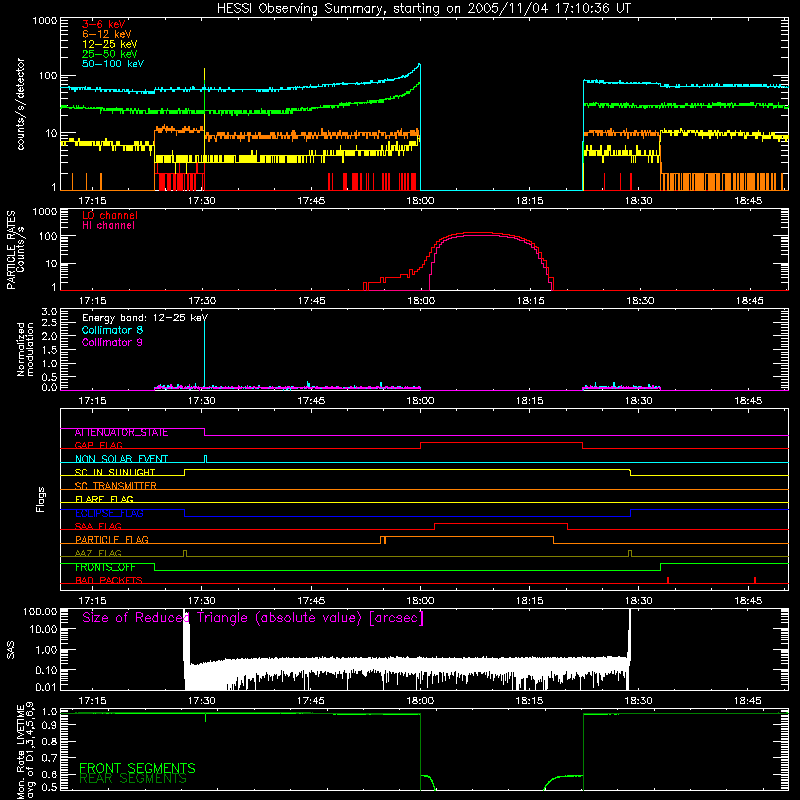The image size is (800, 800).
Task: Click the HESSI Observing Summary title text
Action: (423, 9)
